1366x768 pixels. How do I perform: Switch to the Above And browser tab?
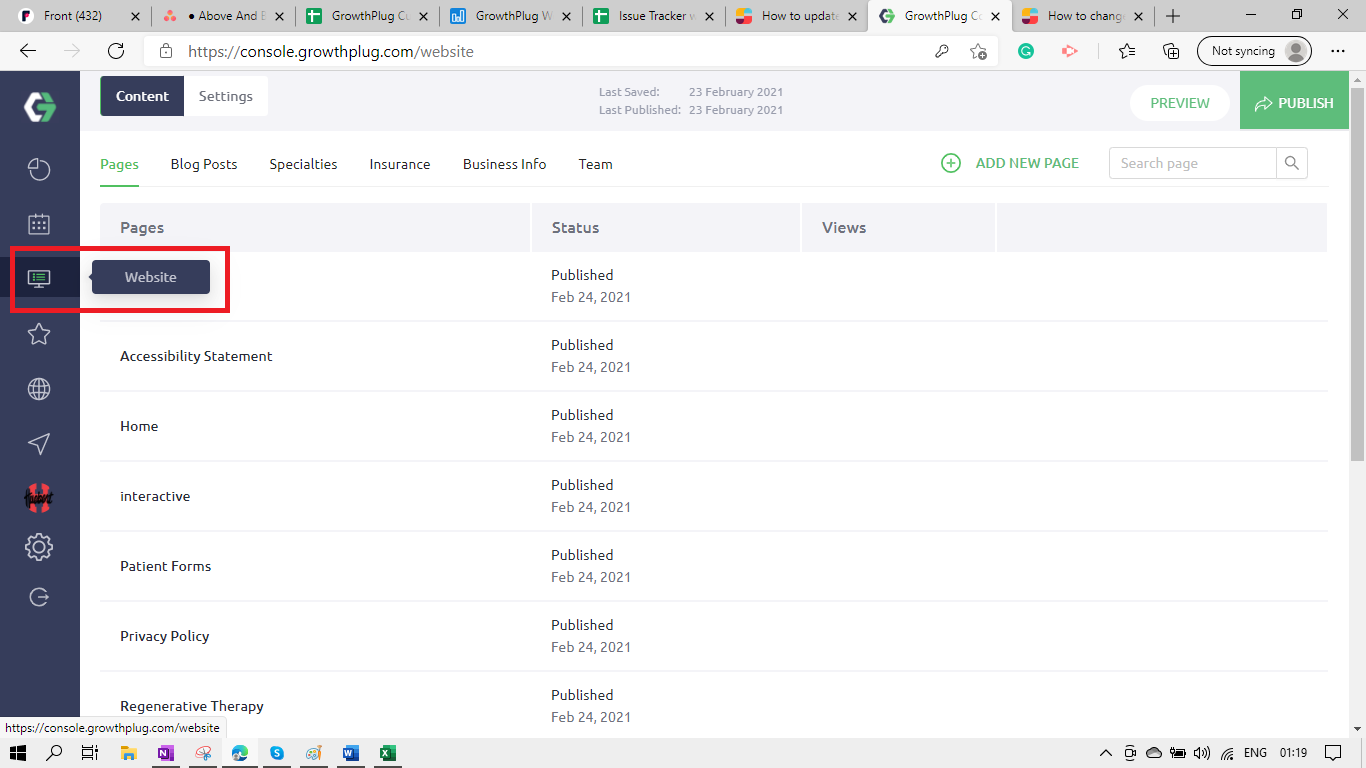coord(224,16)
